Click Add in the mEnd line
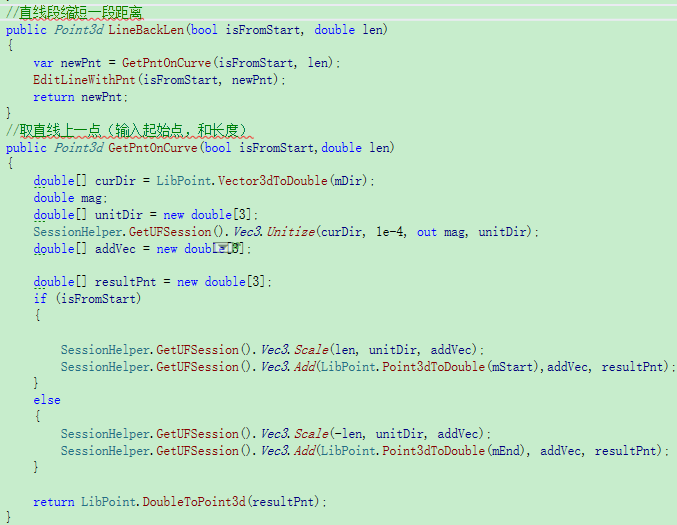 tap(304, 451)
